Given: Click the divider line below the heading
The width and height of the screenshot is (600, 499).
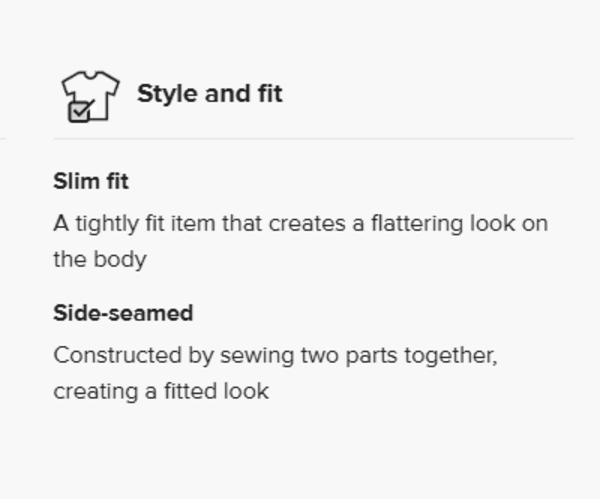Looking at the screenshot, I should pyautogui.click(x=314, y=139).
